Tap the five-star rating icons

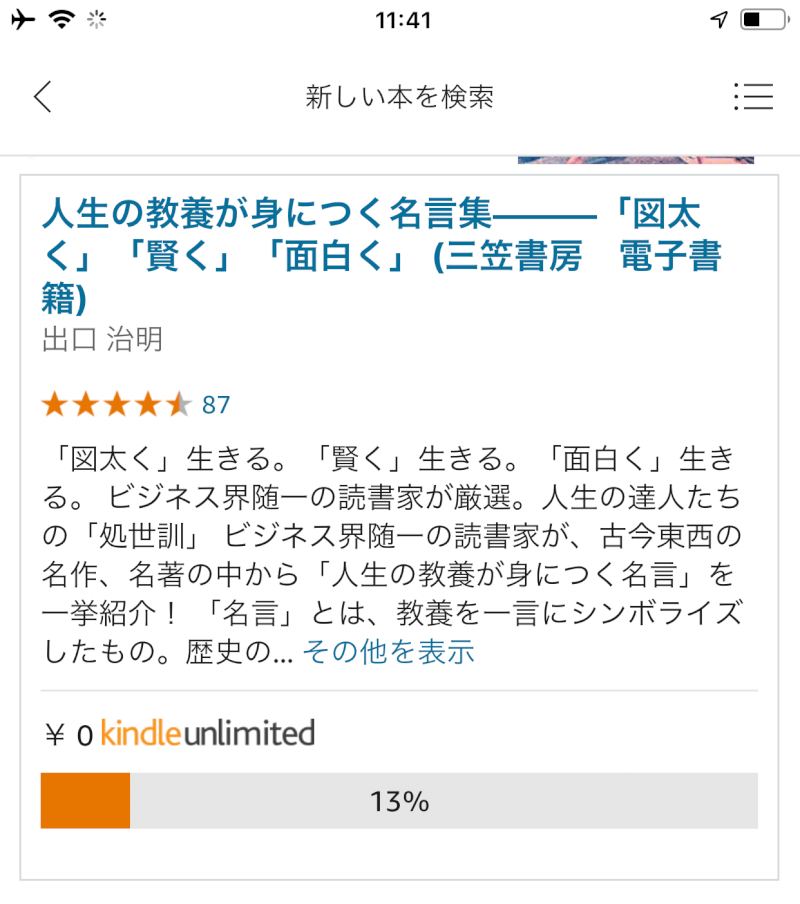pyautogui.click(x=115, y=405)
